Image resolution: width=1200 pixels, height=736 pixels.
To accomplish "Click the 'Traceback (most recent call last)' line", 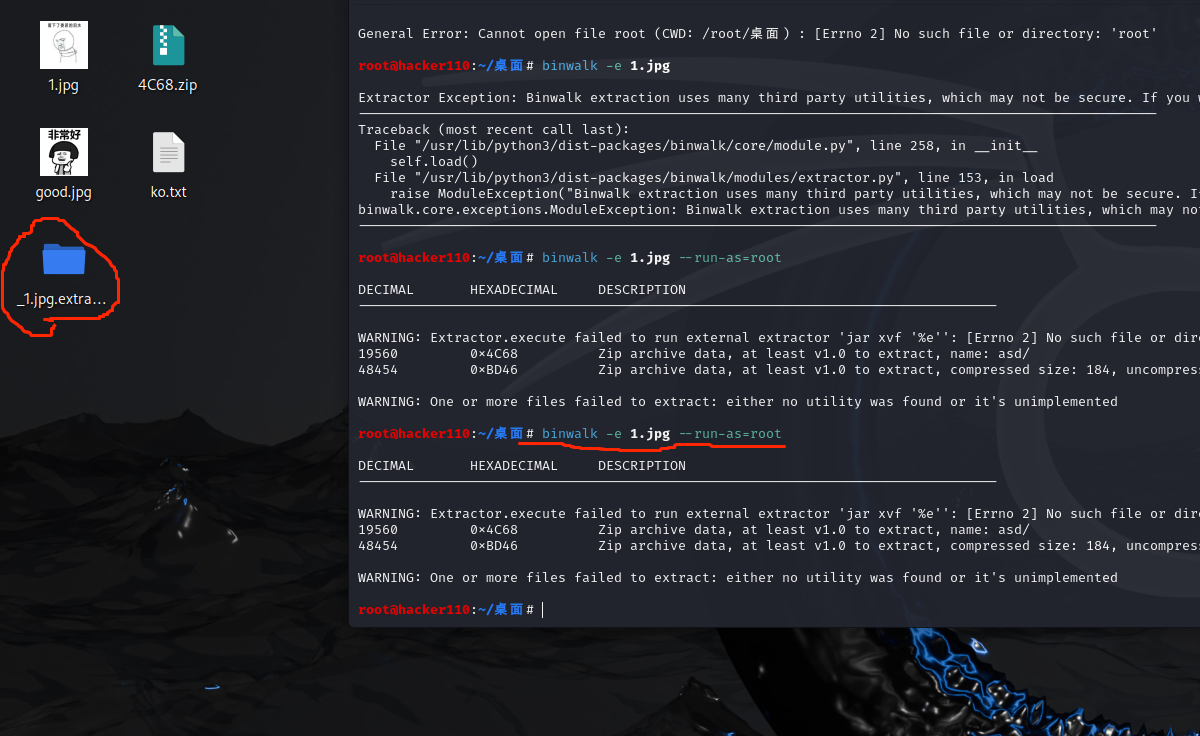I will pyautogui.click(x=494, y=130).
